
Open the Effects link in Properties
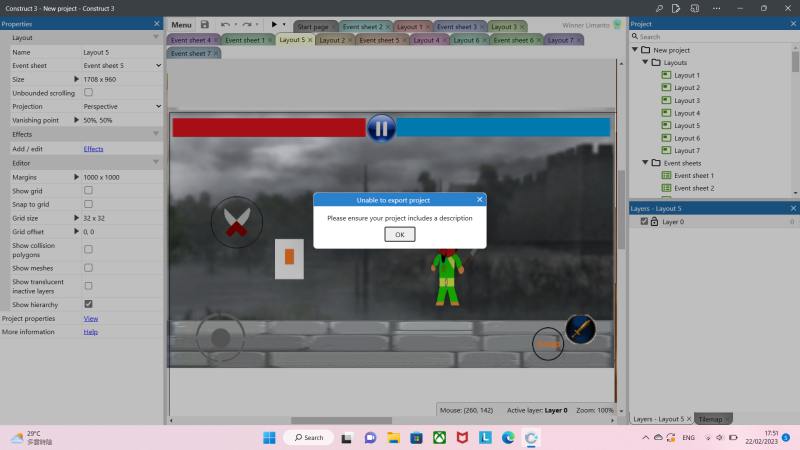click(x=93, y=149)
